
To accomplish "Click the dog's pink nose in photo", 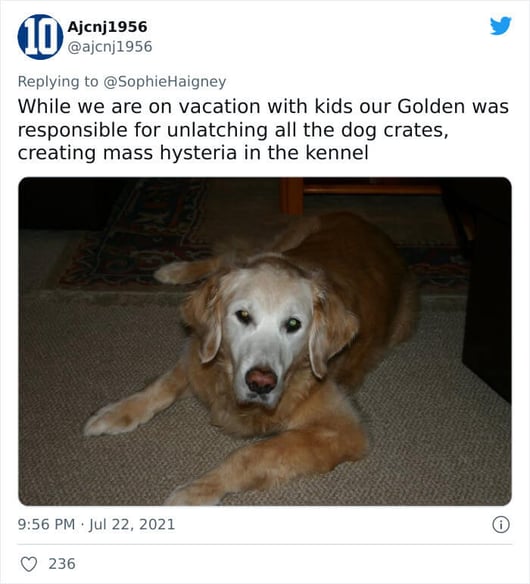I will click(x=261, y=380).
